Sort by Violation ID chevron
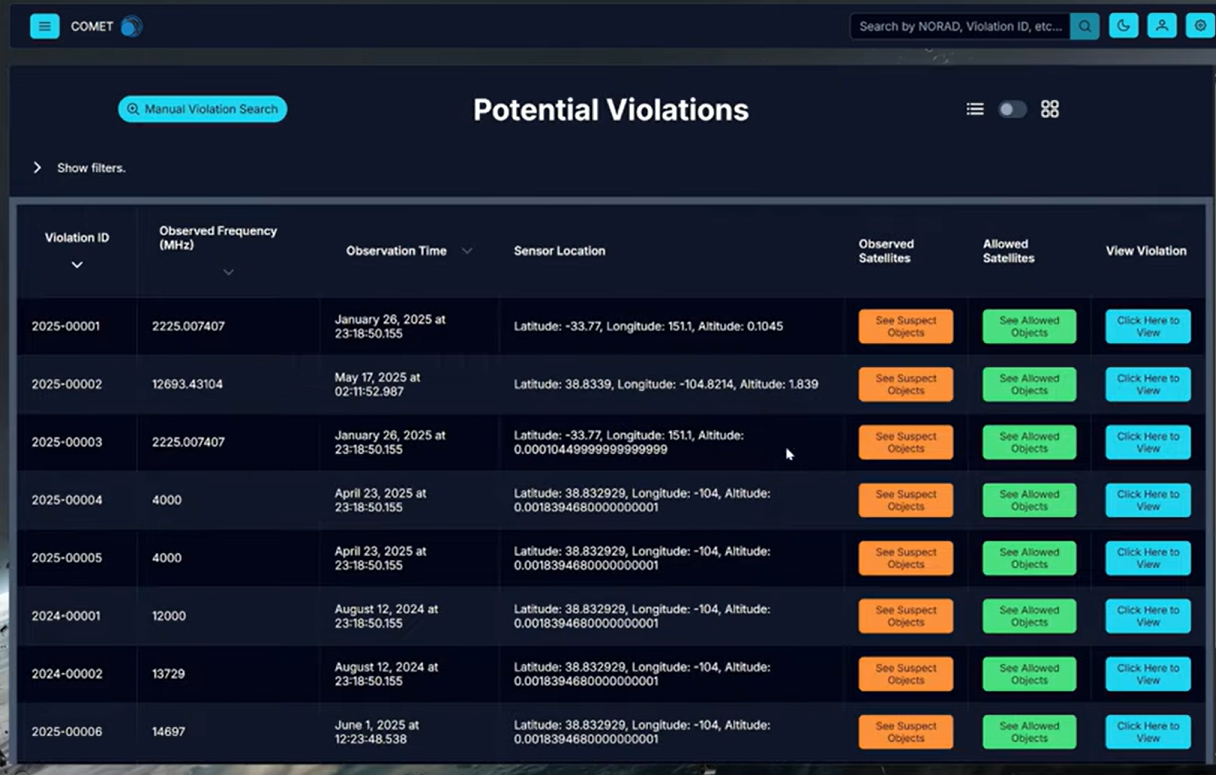 77,265
